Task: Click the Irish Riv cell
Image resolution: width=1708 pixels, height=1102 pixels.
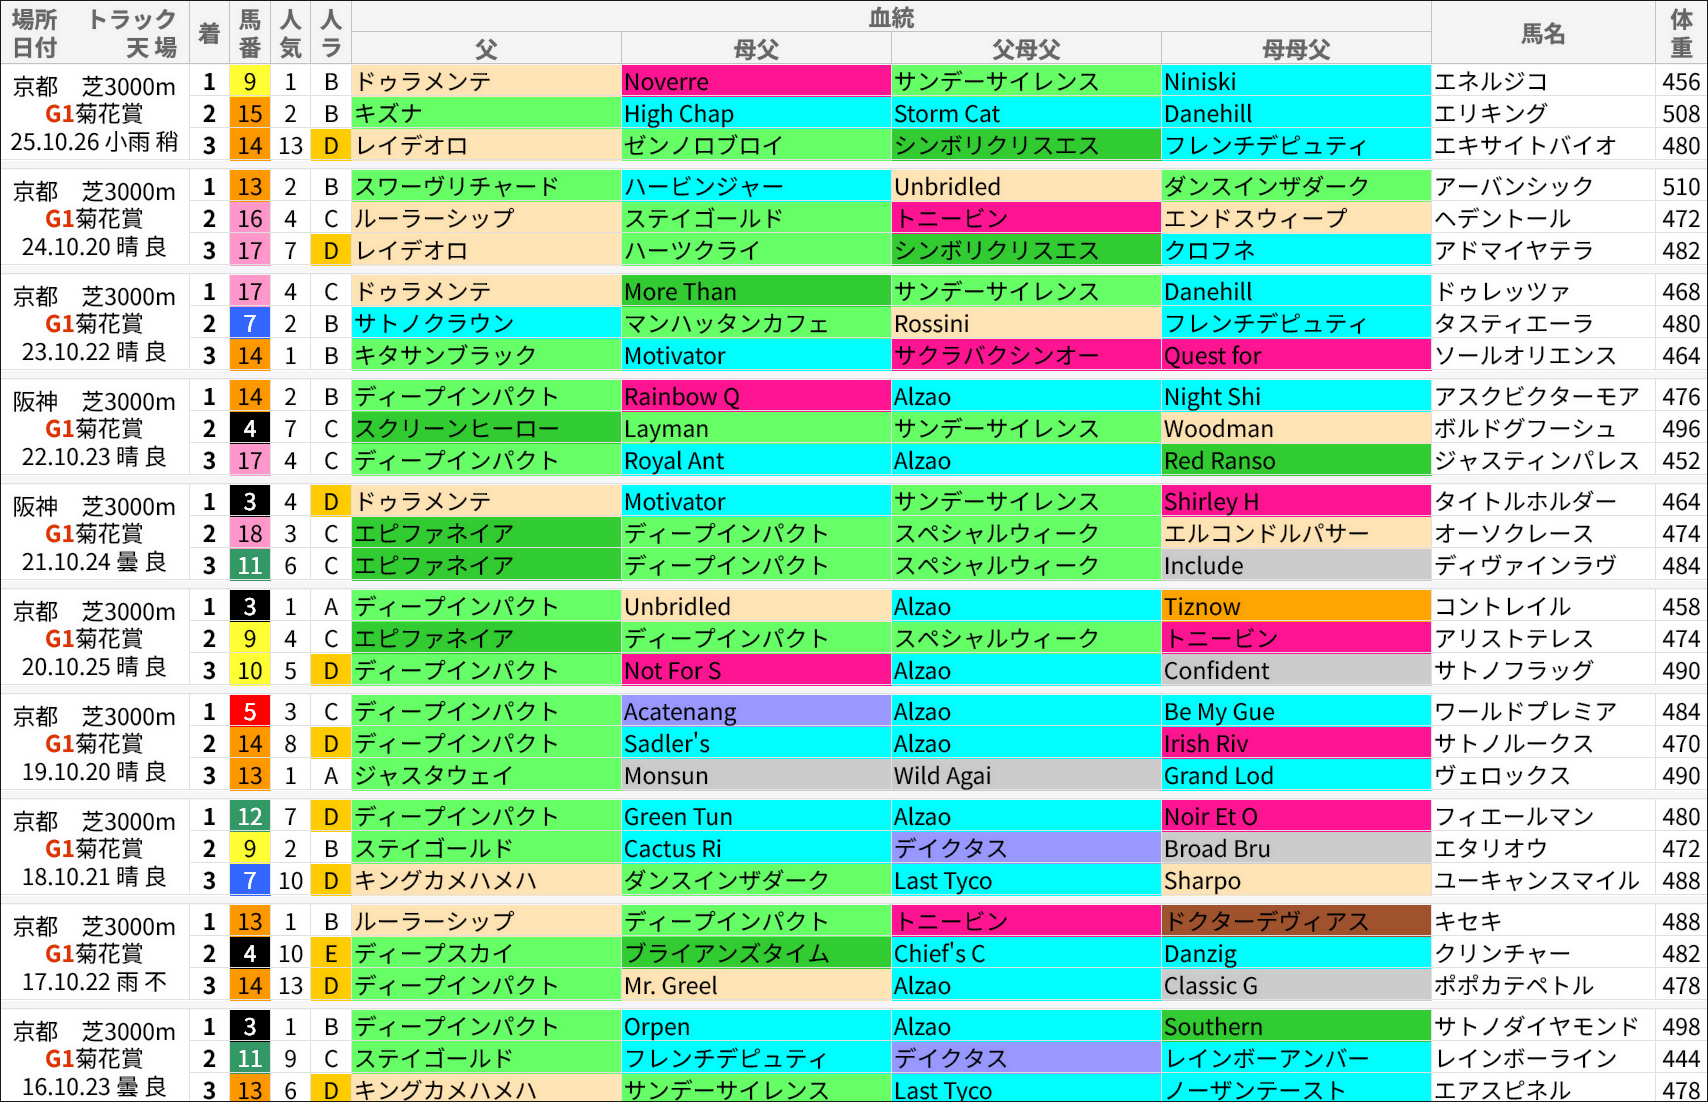Action: (x=1296, y=744)
